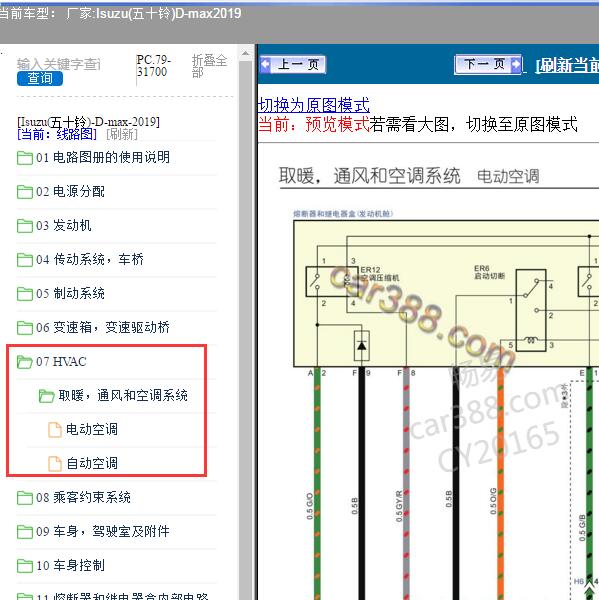The image size is (599, 600).
Task: Click the document icon for 自动空调
Action: 55,464
